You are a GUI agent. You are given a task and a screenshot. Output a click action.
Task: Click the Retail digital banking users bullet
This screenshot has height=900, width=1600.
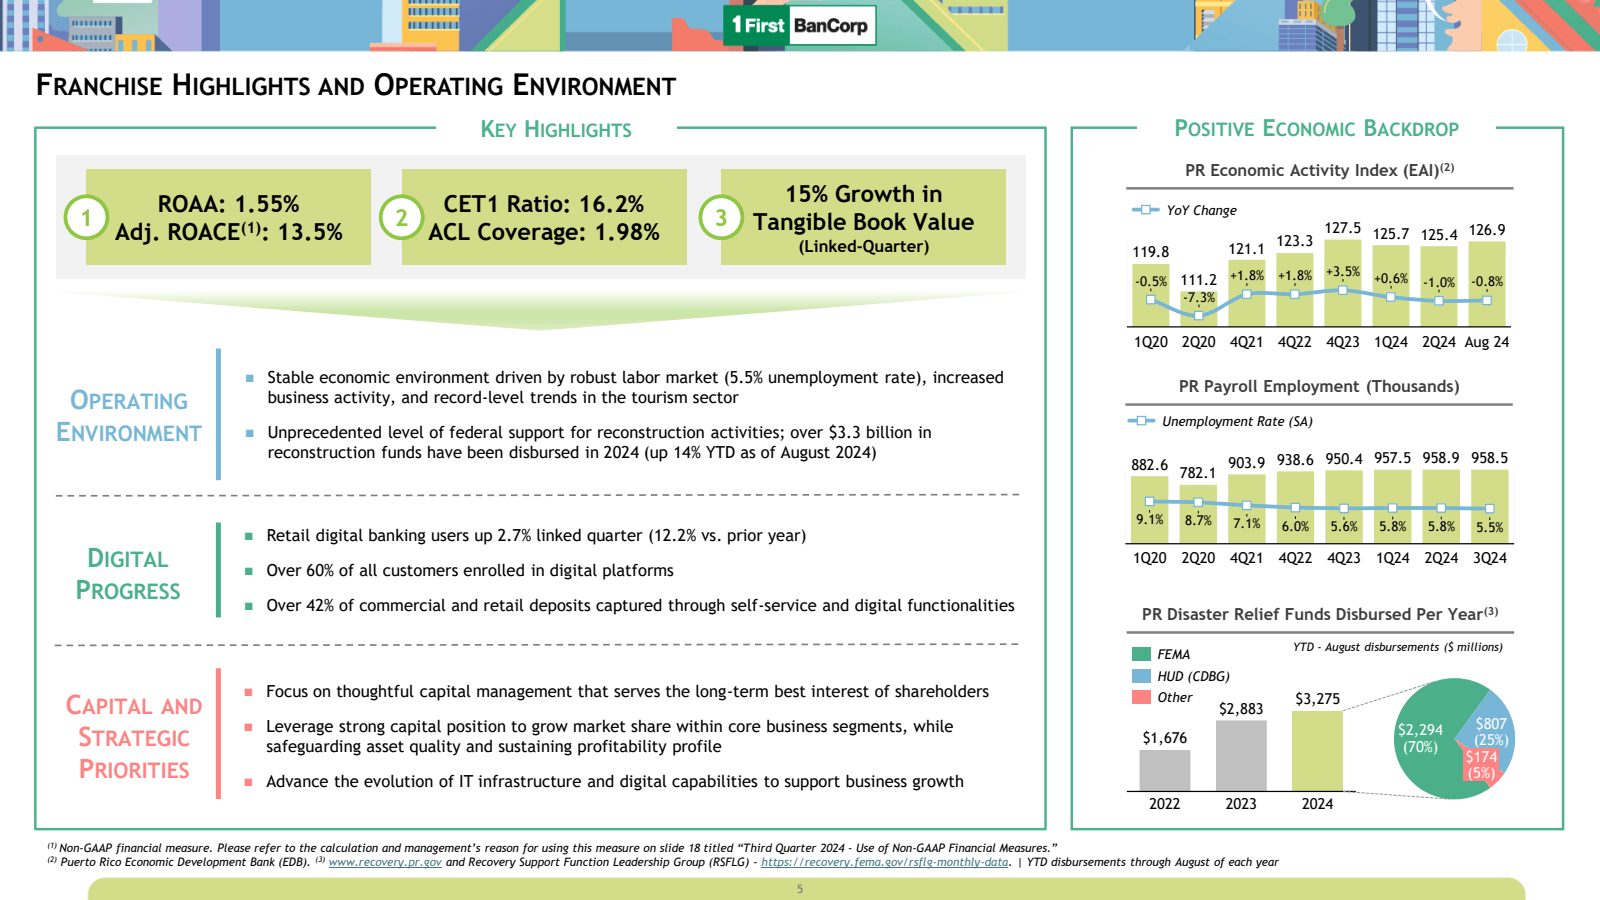coord(536,535)
